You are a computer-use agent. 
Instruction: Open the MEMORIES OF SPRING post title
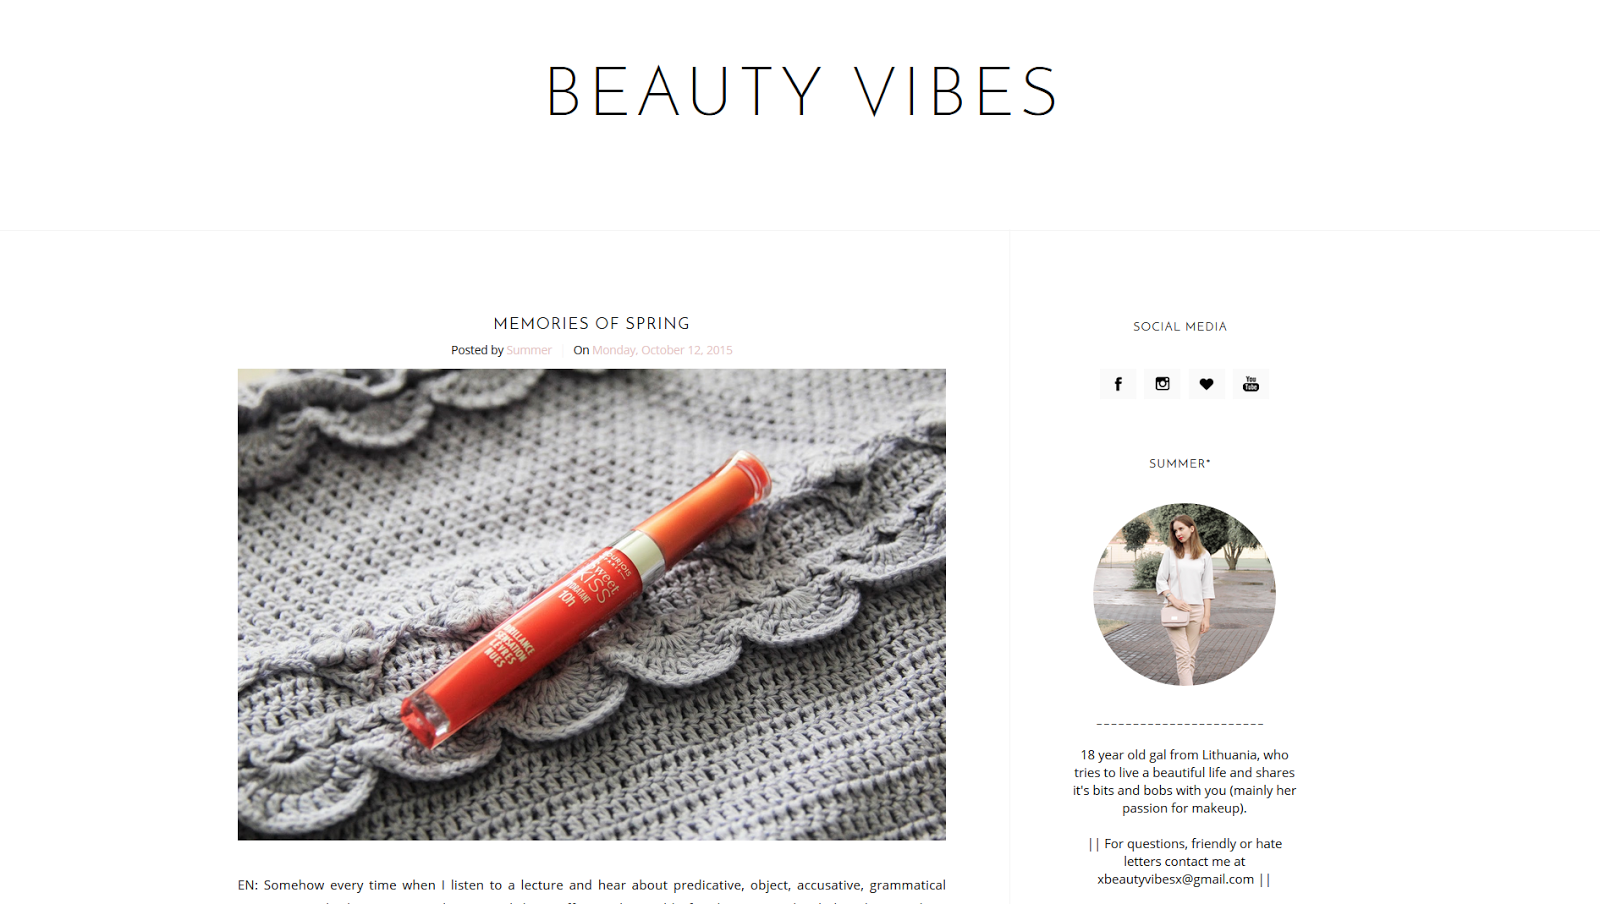pyautogui.click(x=591, y=323)
